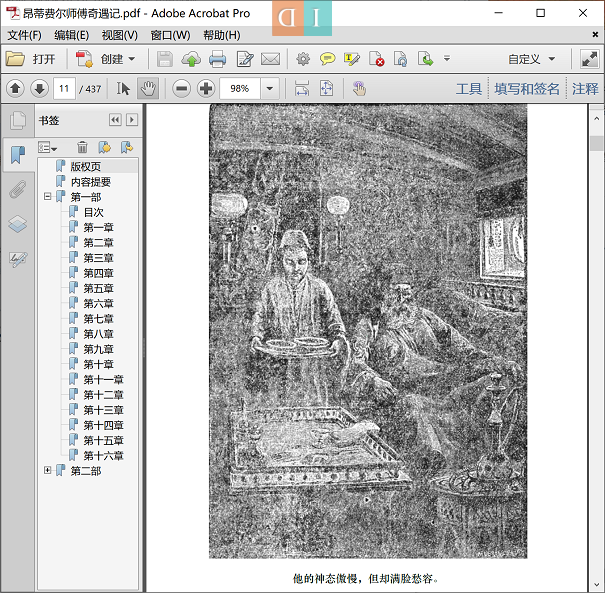Switch to read mode fullscreen icon
The height and width of the screenshot is (593, 605).
click(x=589, y=59)
